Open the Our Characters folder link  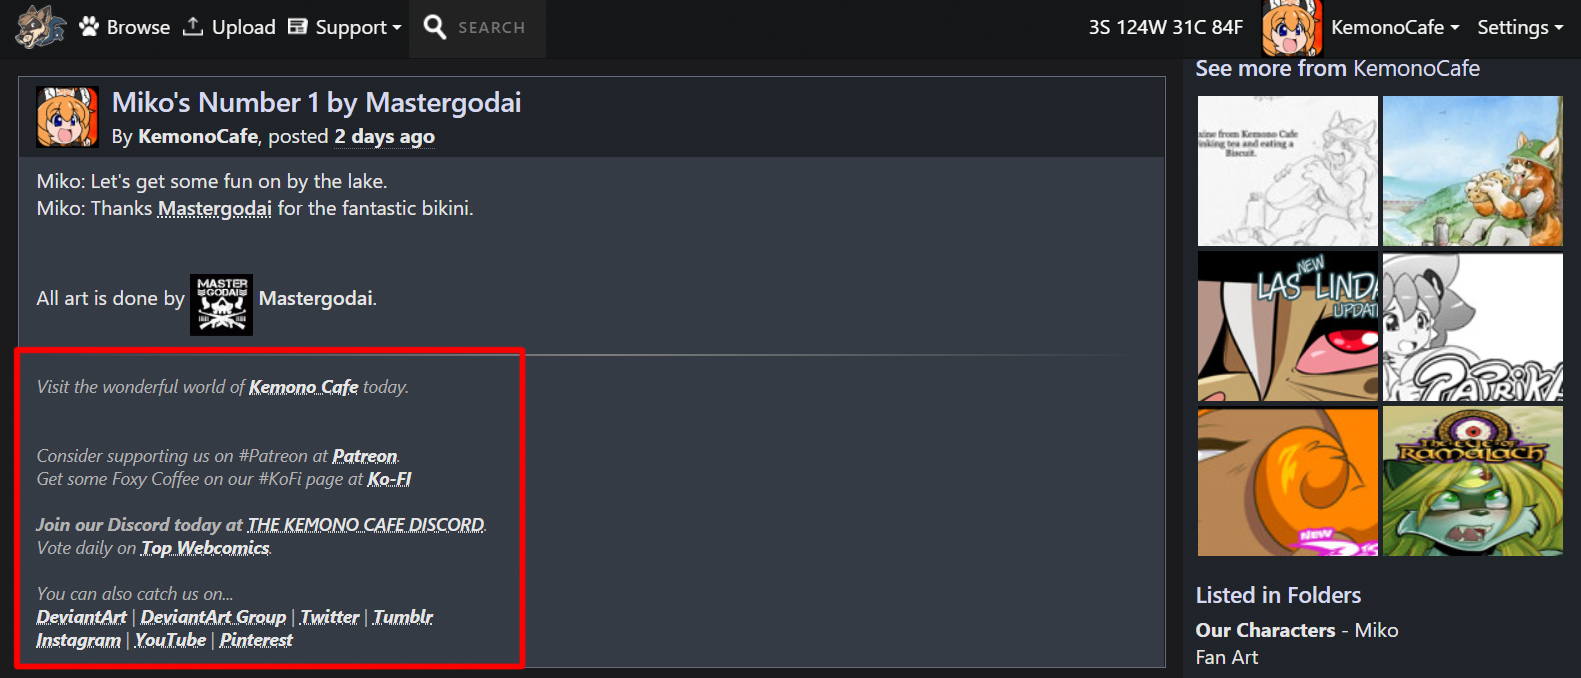click(x=1265, y=630)
